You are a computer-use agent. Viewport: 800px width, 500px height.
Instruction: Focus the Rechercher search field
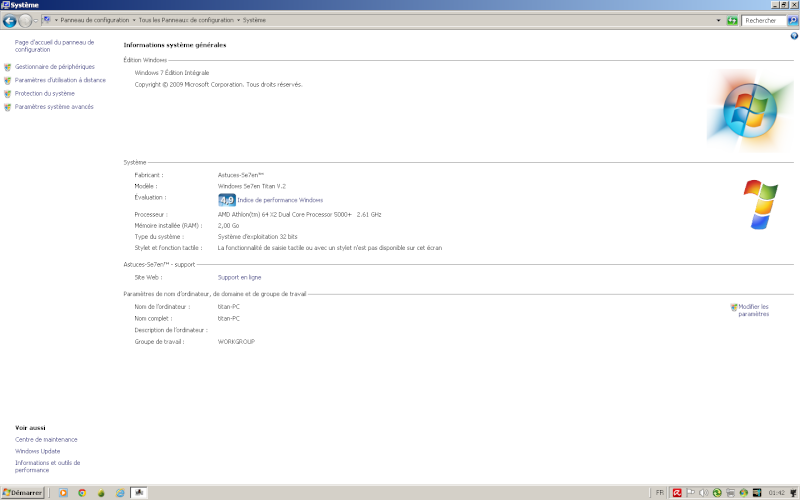click(764, 20)
